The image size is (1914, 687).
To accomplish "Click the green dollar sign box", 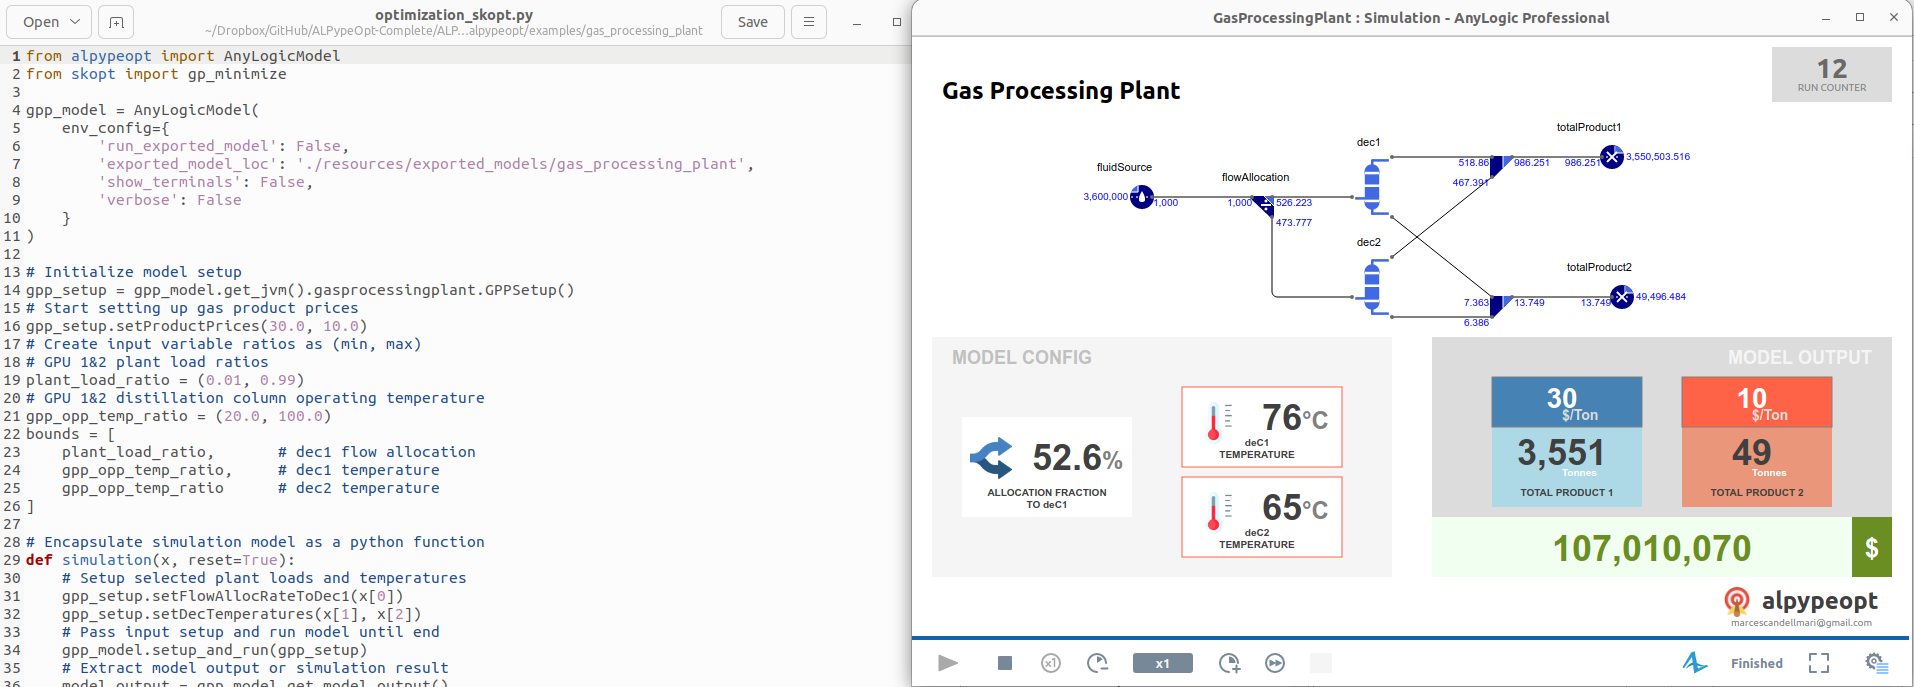I will (x=1871, y=547).
